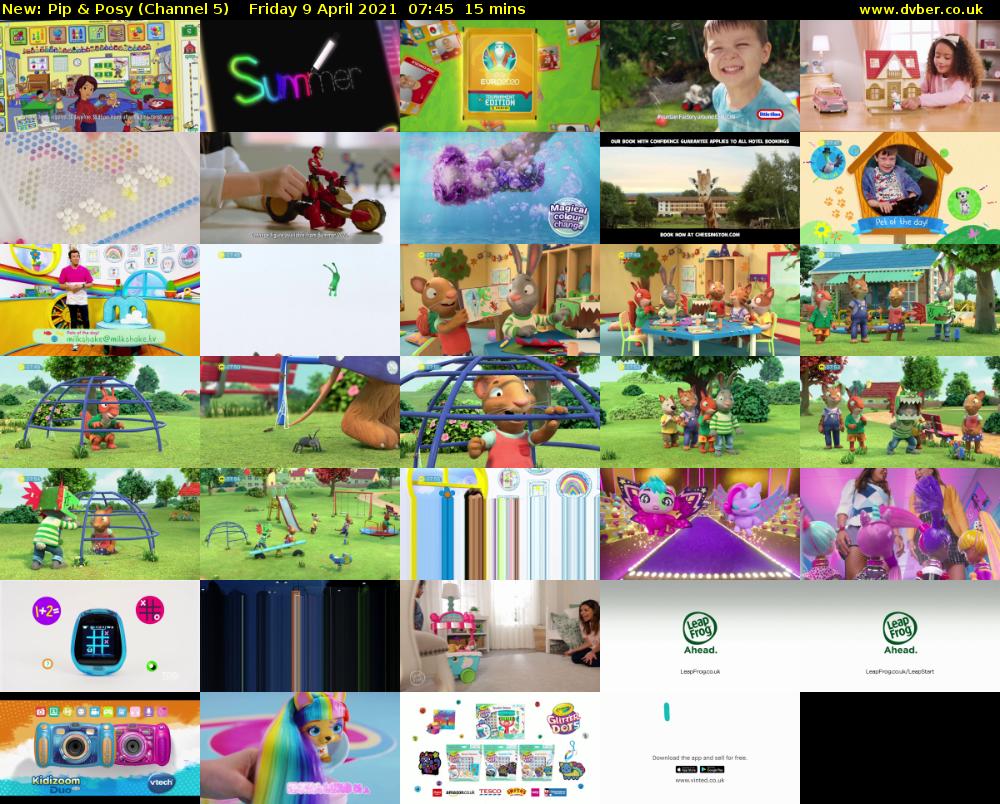Open the winged pets on purple runway thumbnail
The image size is (1000, 804).
pos(700,523)
